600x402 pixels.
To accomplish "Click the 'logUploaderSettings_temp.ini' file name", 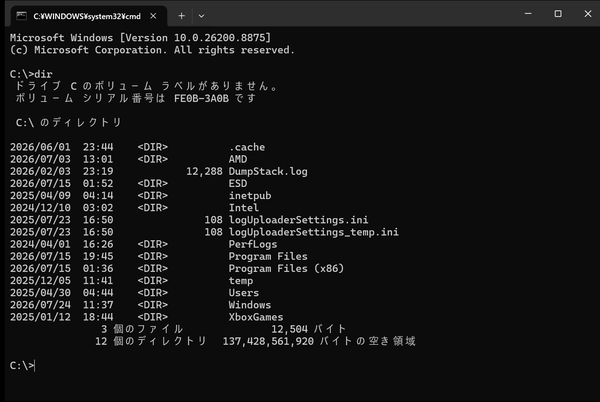I will (313, 232).
